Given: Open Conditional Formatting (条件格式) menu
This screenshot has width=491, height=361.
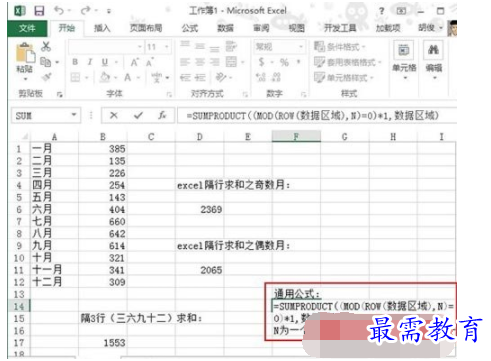Looking at the screenshot, I should 340,47.
